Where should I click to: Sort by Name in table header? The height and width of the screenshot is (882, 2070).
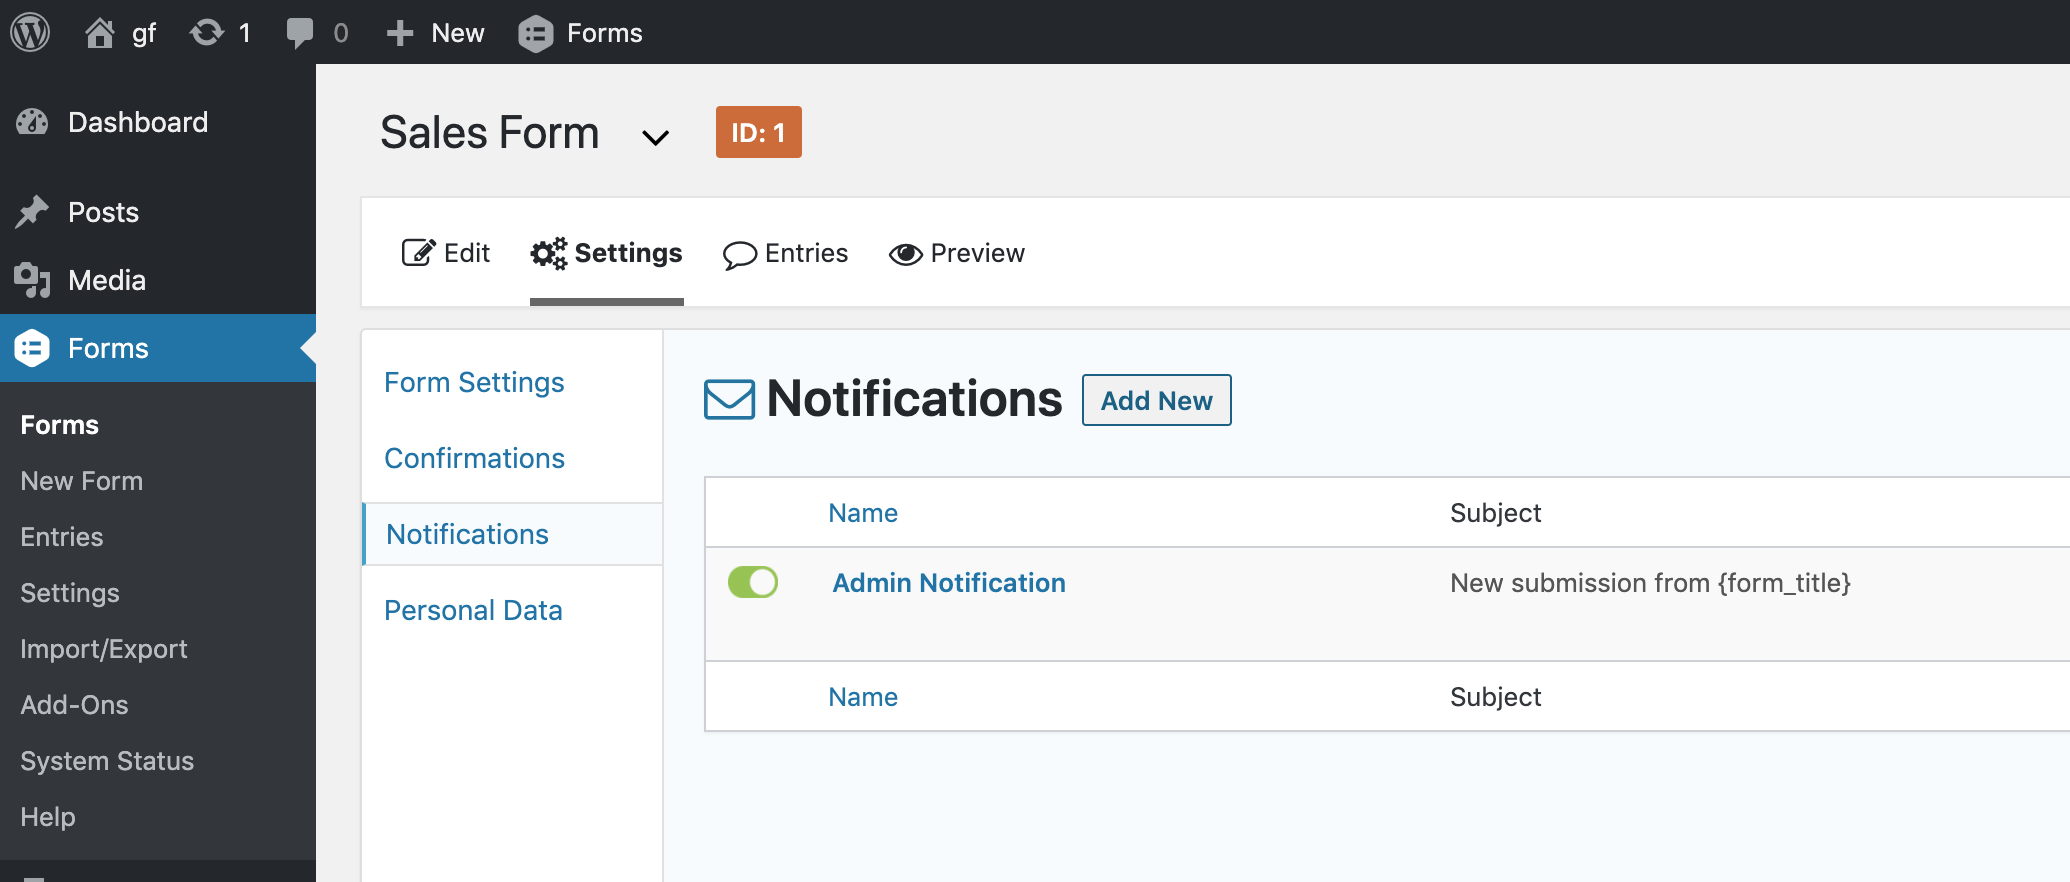pyautogui.click(x=863, y=513)
